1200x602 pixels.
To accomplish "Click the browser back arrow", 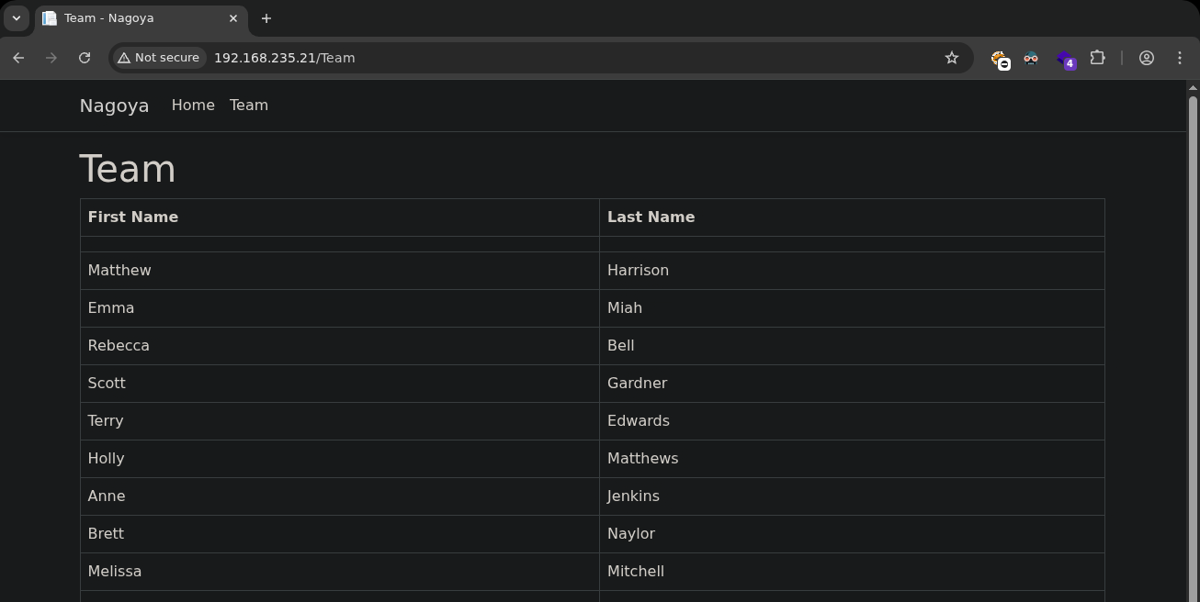I will (x=18, y=58).
